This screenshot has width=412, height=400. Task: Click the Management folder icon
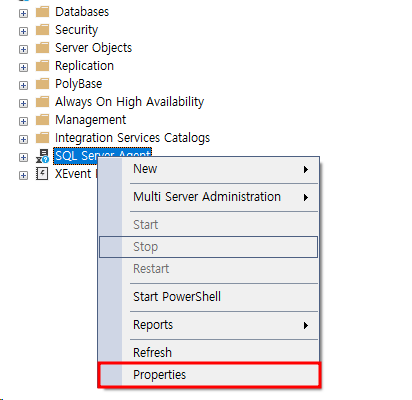(42, 120)
